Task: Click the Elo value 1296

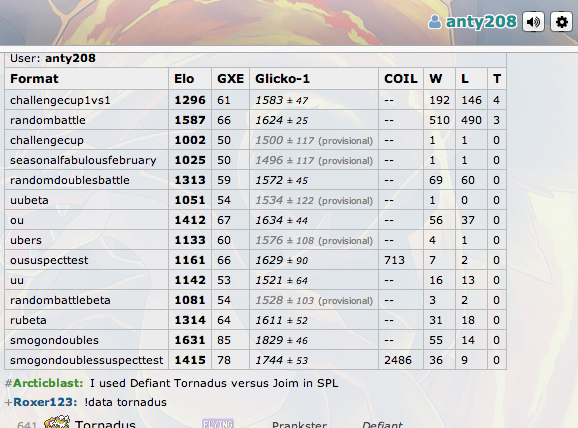Action: pyautogui.click(x=190, y=100)
